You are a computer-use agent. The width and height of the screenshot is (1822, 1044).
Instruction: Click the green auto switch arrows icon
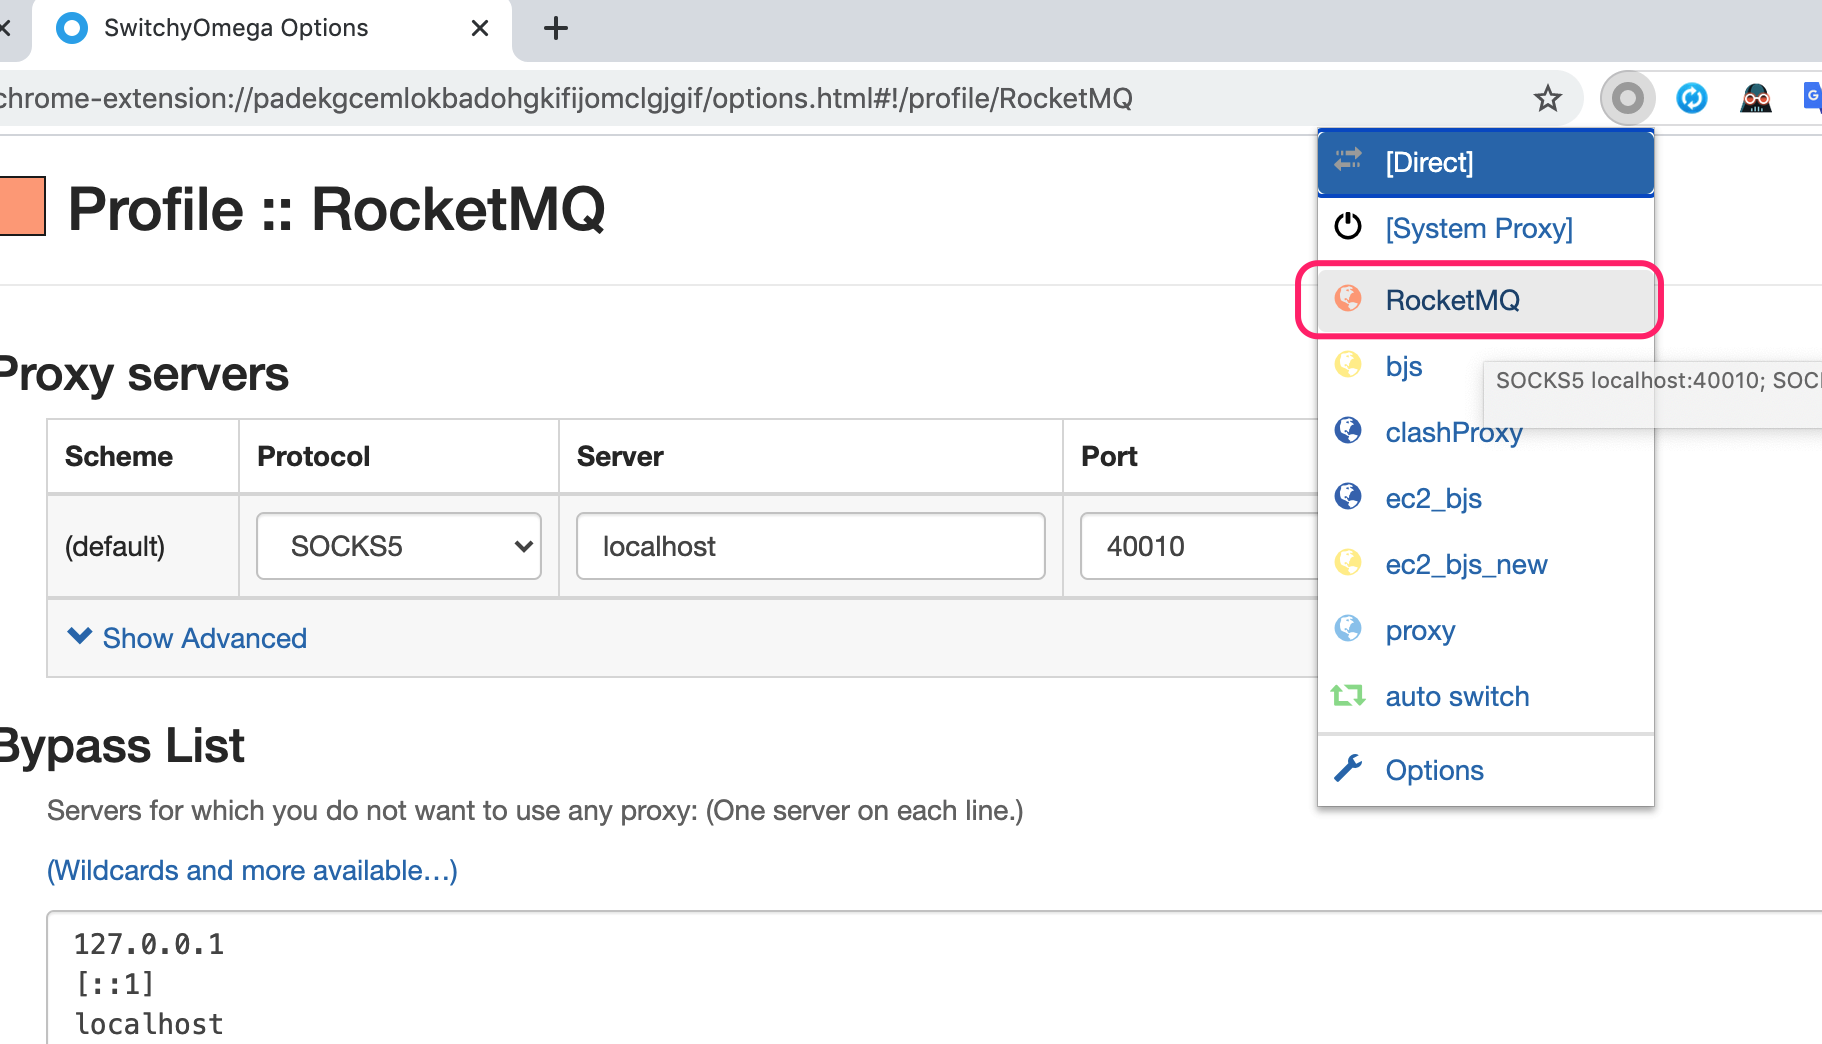tap(1348, 695)
